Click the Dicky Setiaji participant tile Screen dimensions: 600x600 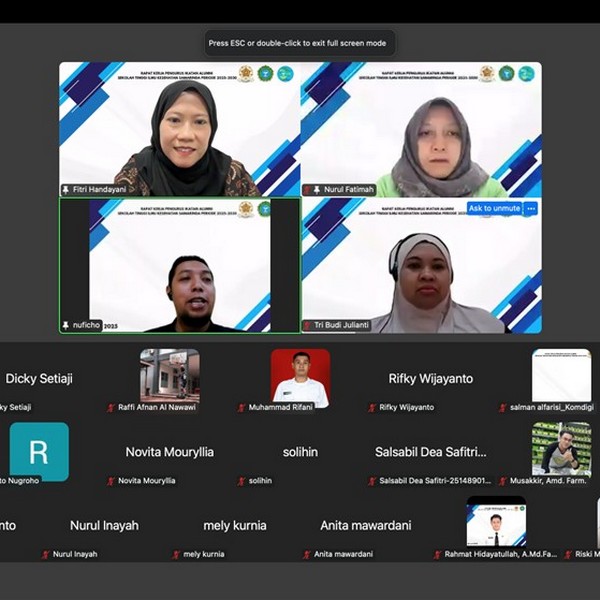[x=39, y=380]
